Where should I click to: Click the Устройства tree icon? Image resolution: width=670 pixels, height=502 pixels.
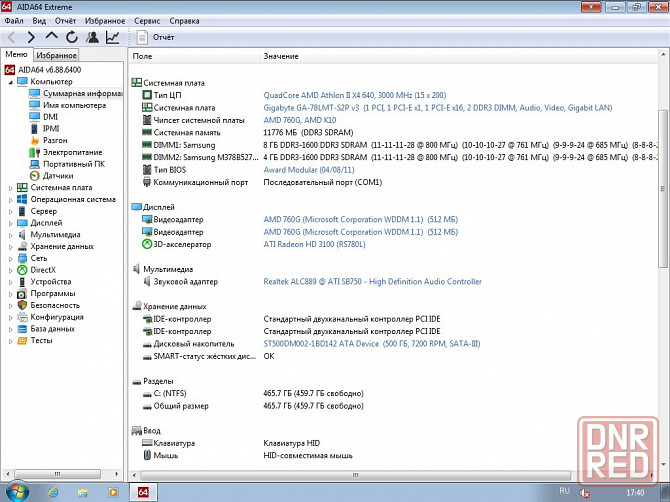22,282
